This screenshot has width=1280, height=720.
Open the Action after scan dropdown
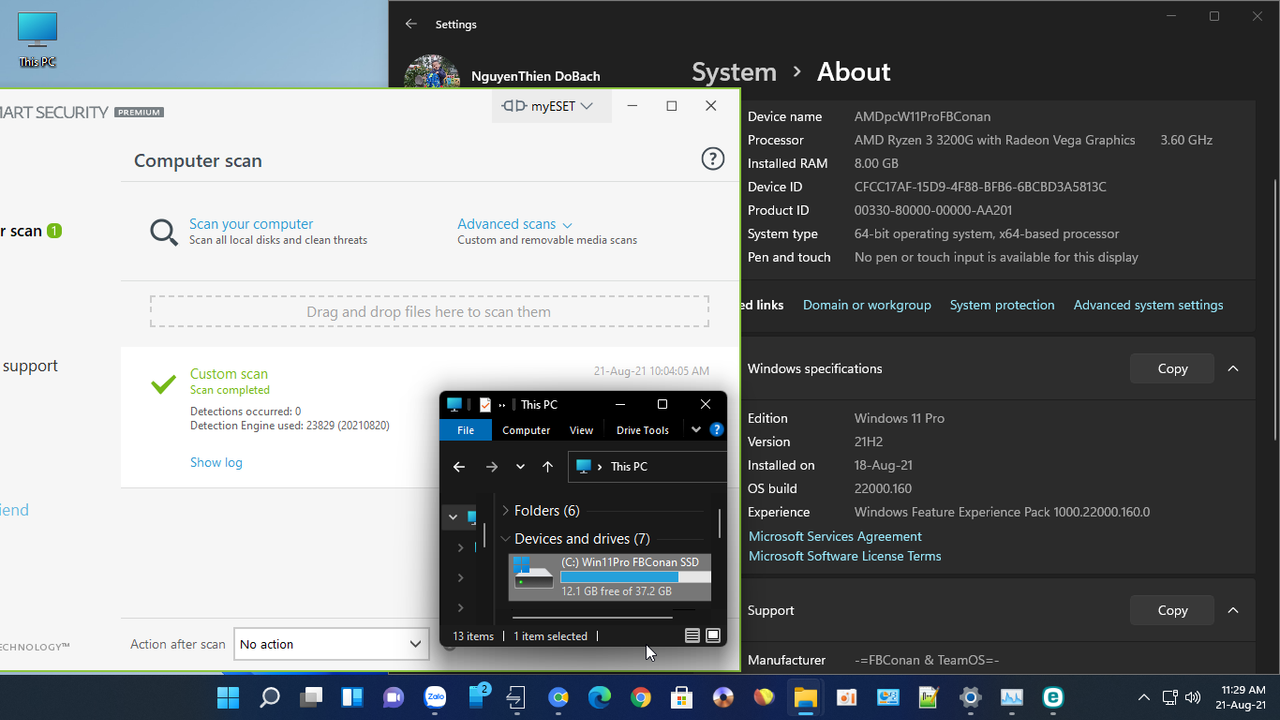(331, 644)
